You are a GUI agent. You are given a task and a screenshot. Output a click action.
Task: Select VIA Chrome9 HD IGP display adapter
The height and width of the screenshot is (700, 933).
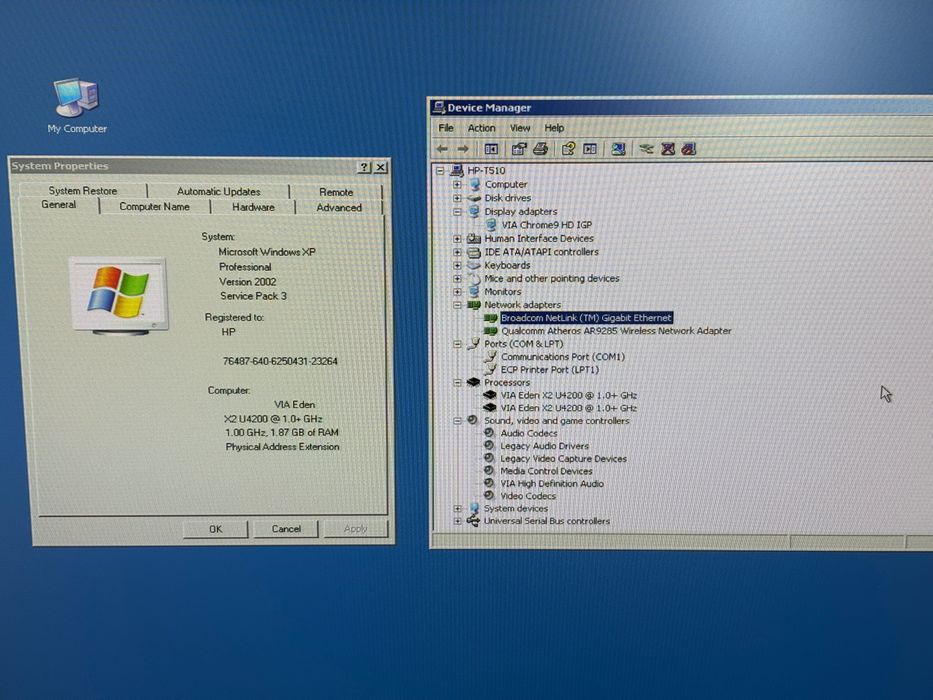pyautogui.click(x=546, y=225)
